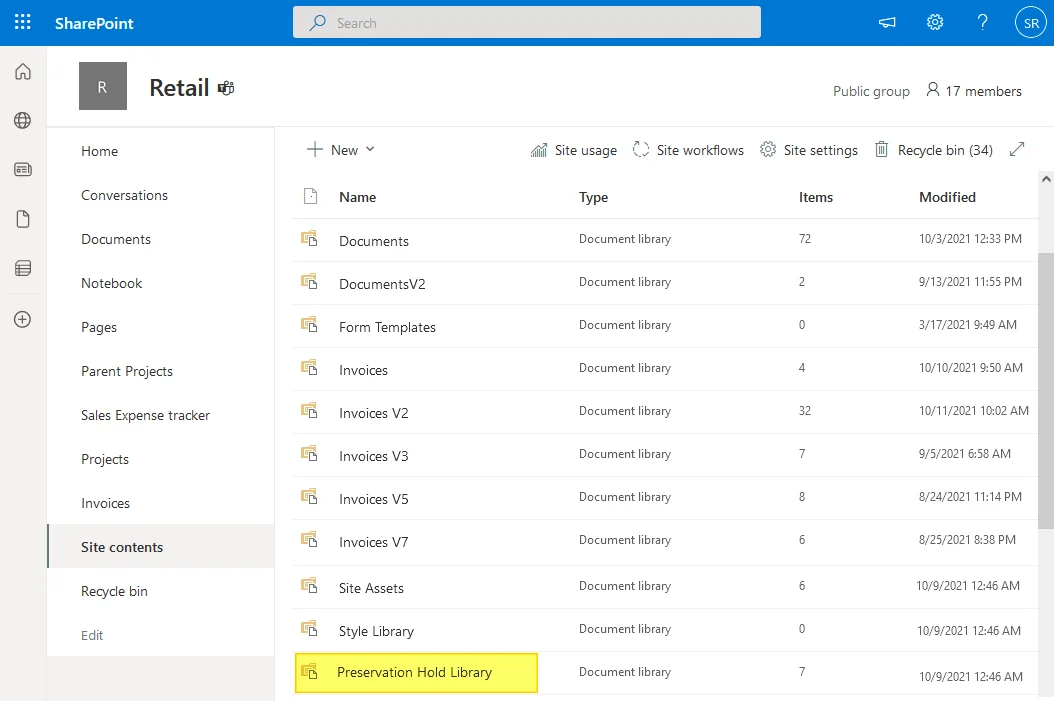Open Recycle bin in site navigation
Viewport: 1054px width, 701px height.
(x=114, y=591)
